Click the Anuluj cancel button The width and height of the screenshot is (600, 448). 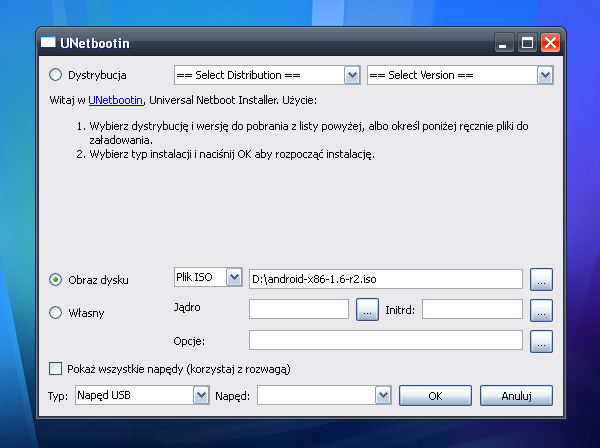516,396
